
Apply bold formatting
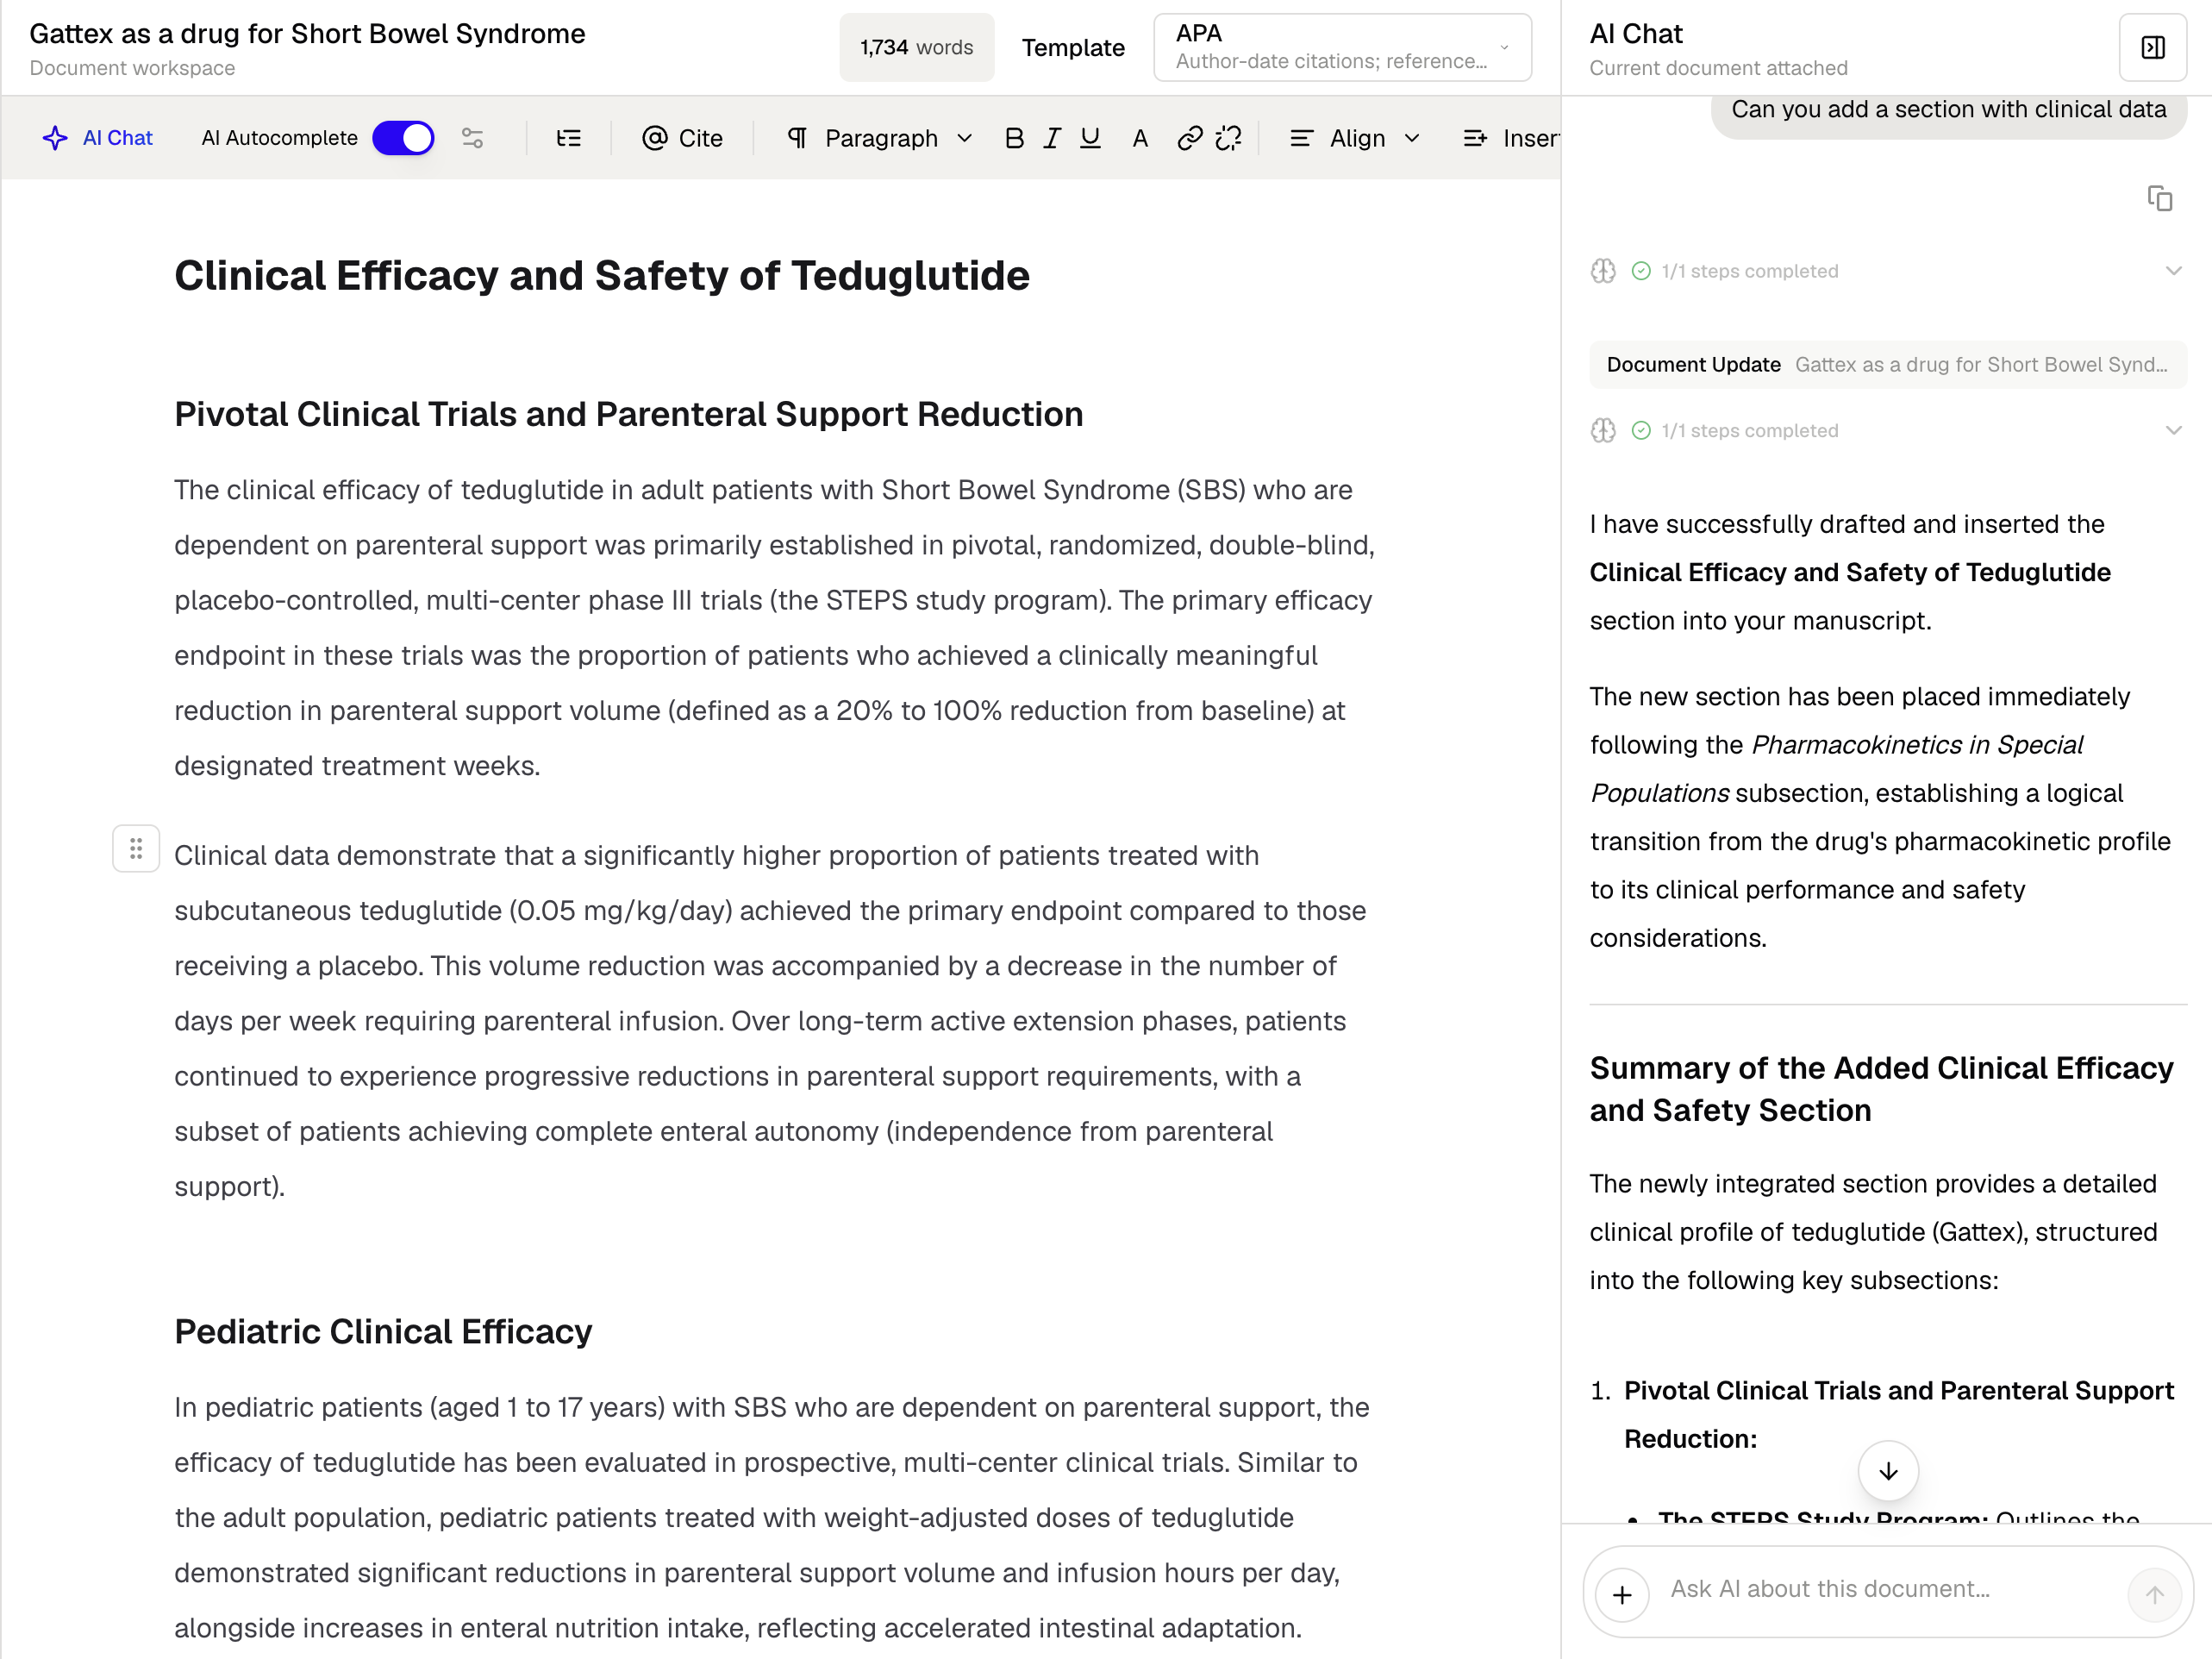coord(1014,138)
